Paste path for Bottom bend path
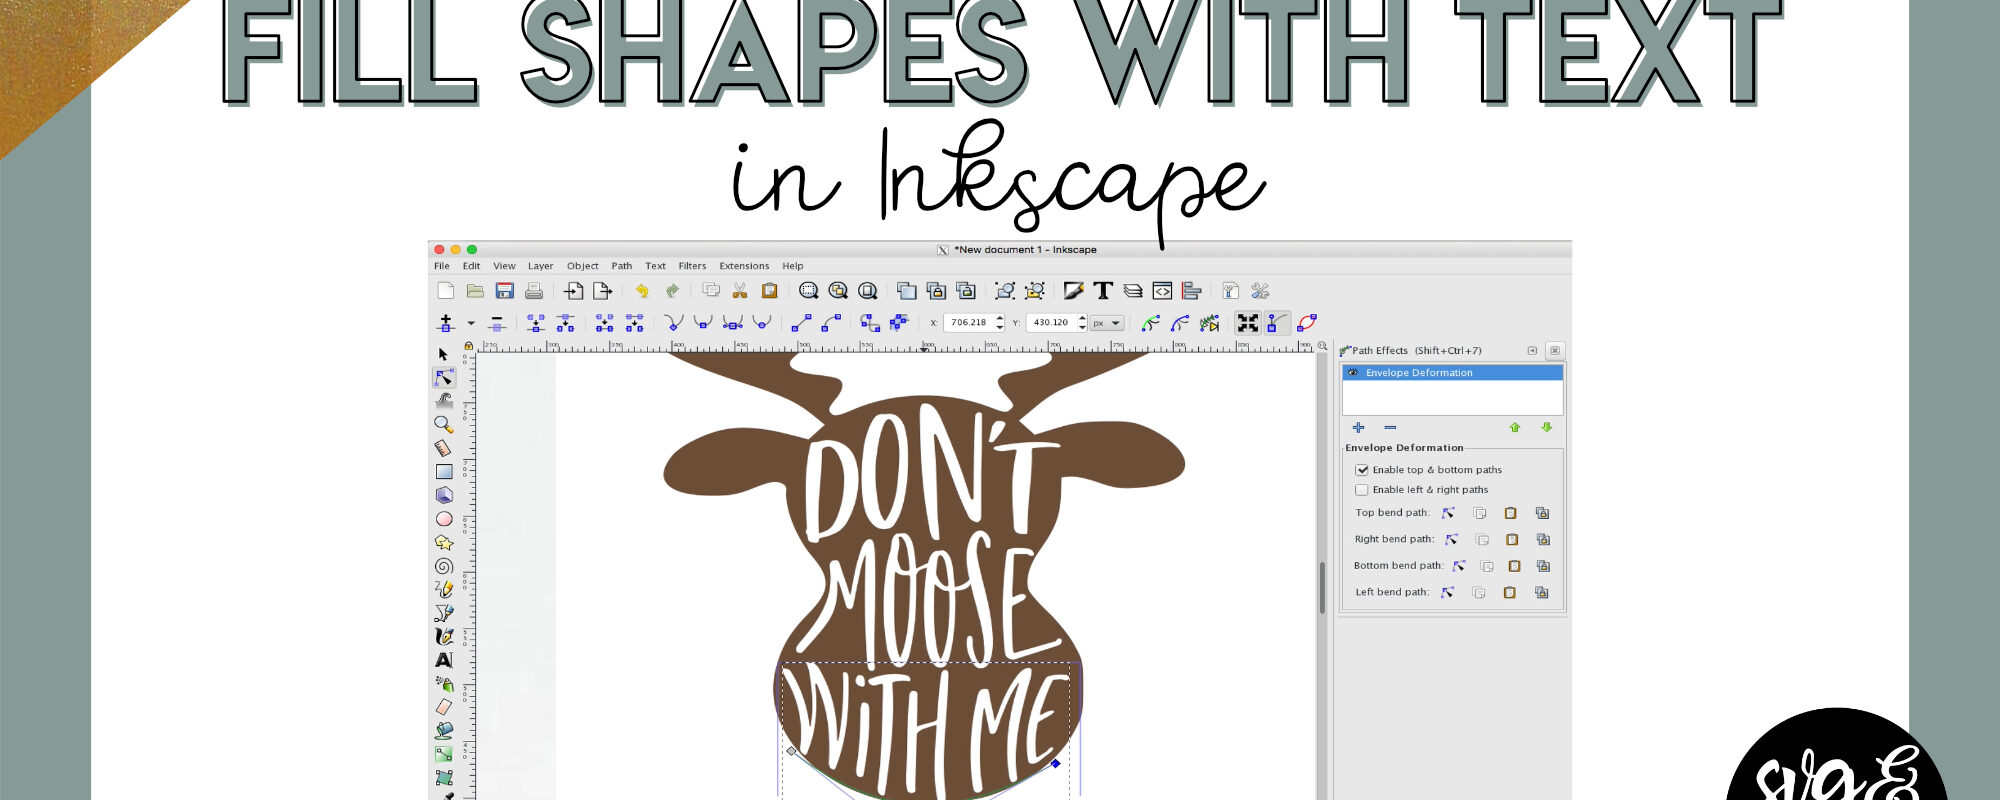Image resolution: width=2000 pixels, height=800 pixels. point(1514,566)
